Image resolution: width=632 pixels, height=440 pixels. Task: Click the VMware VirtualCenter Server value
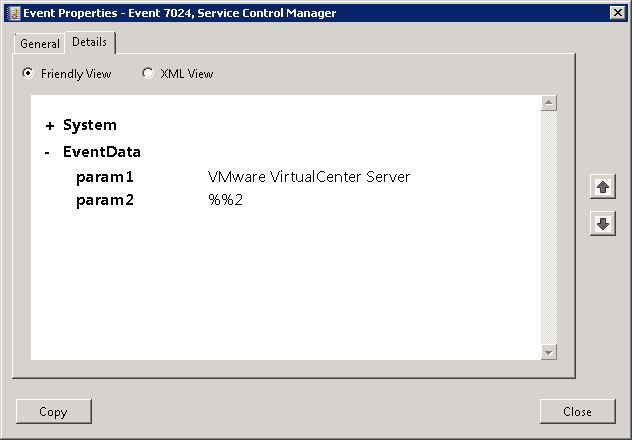click(x=309, y=176)
